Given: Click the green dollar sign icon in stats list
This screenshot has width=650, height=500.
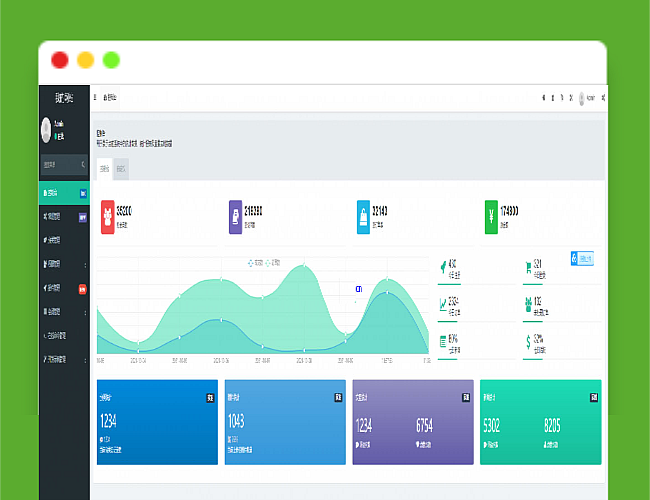Looking at the screenshot, I should tap(527, 342).
